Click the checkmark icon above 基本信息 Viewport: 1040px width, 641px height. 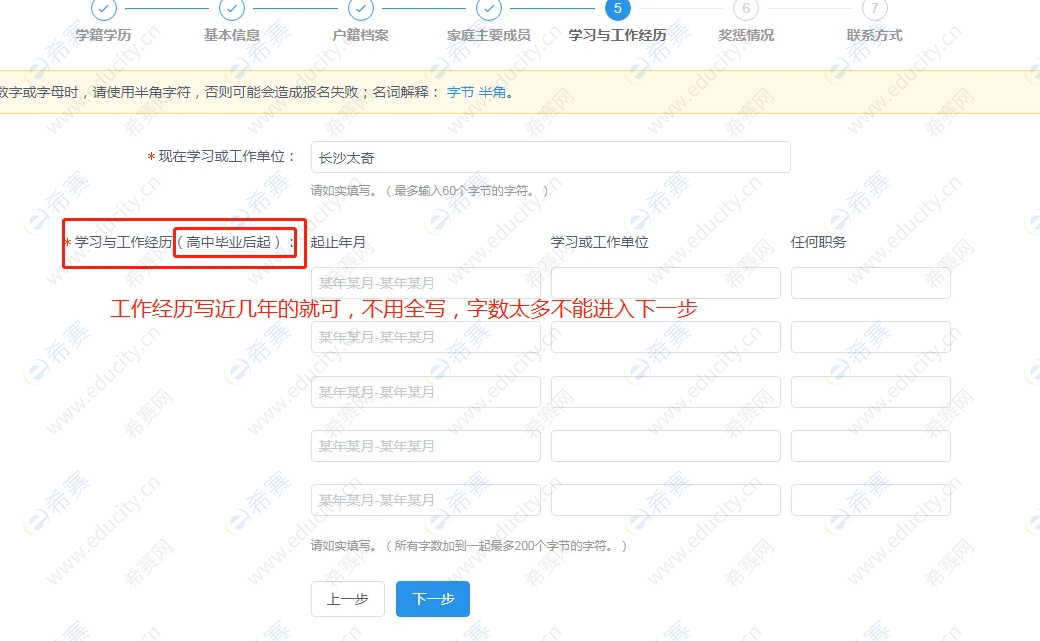coord(232,9)
